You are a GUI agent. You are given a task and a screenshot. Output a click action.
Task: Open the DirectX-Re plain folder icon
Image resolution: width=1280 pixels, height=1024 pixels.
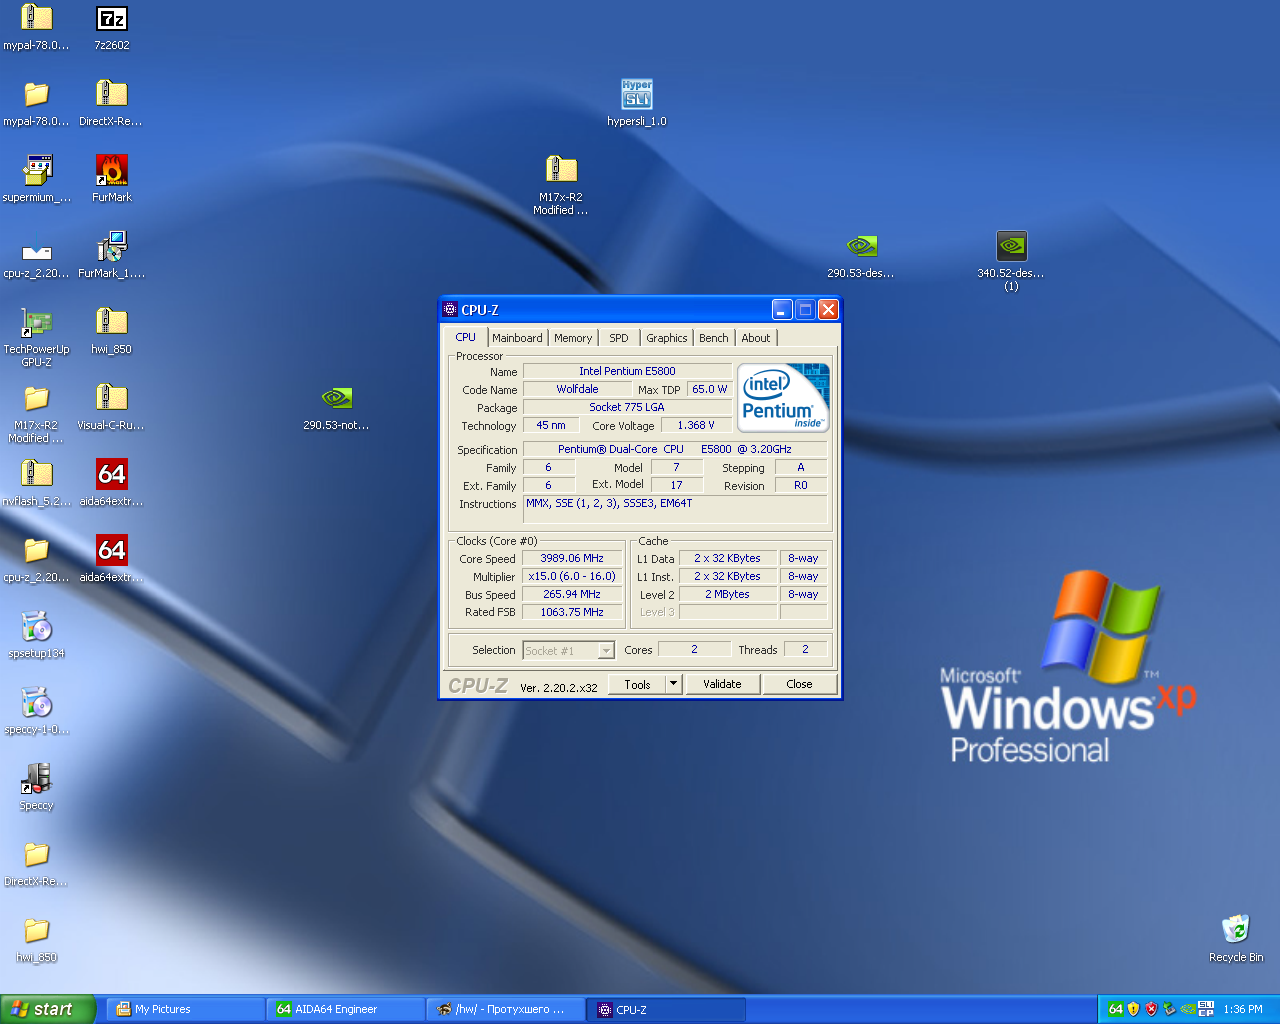click(x=36, y=855)
